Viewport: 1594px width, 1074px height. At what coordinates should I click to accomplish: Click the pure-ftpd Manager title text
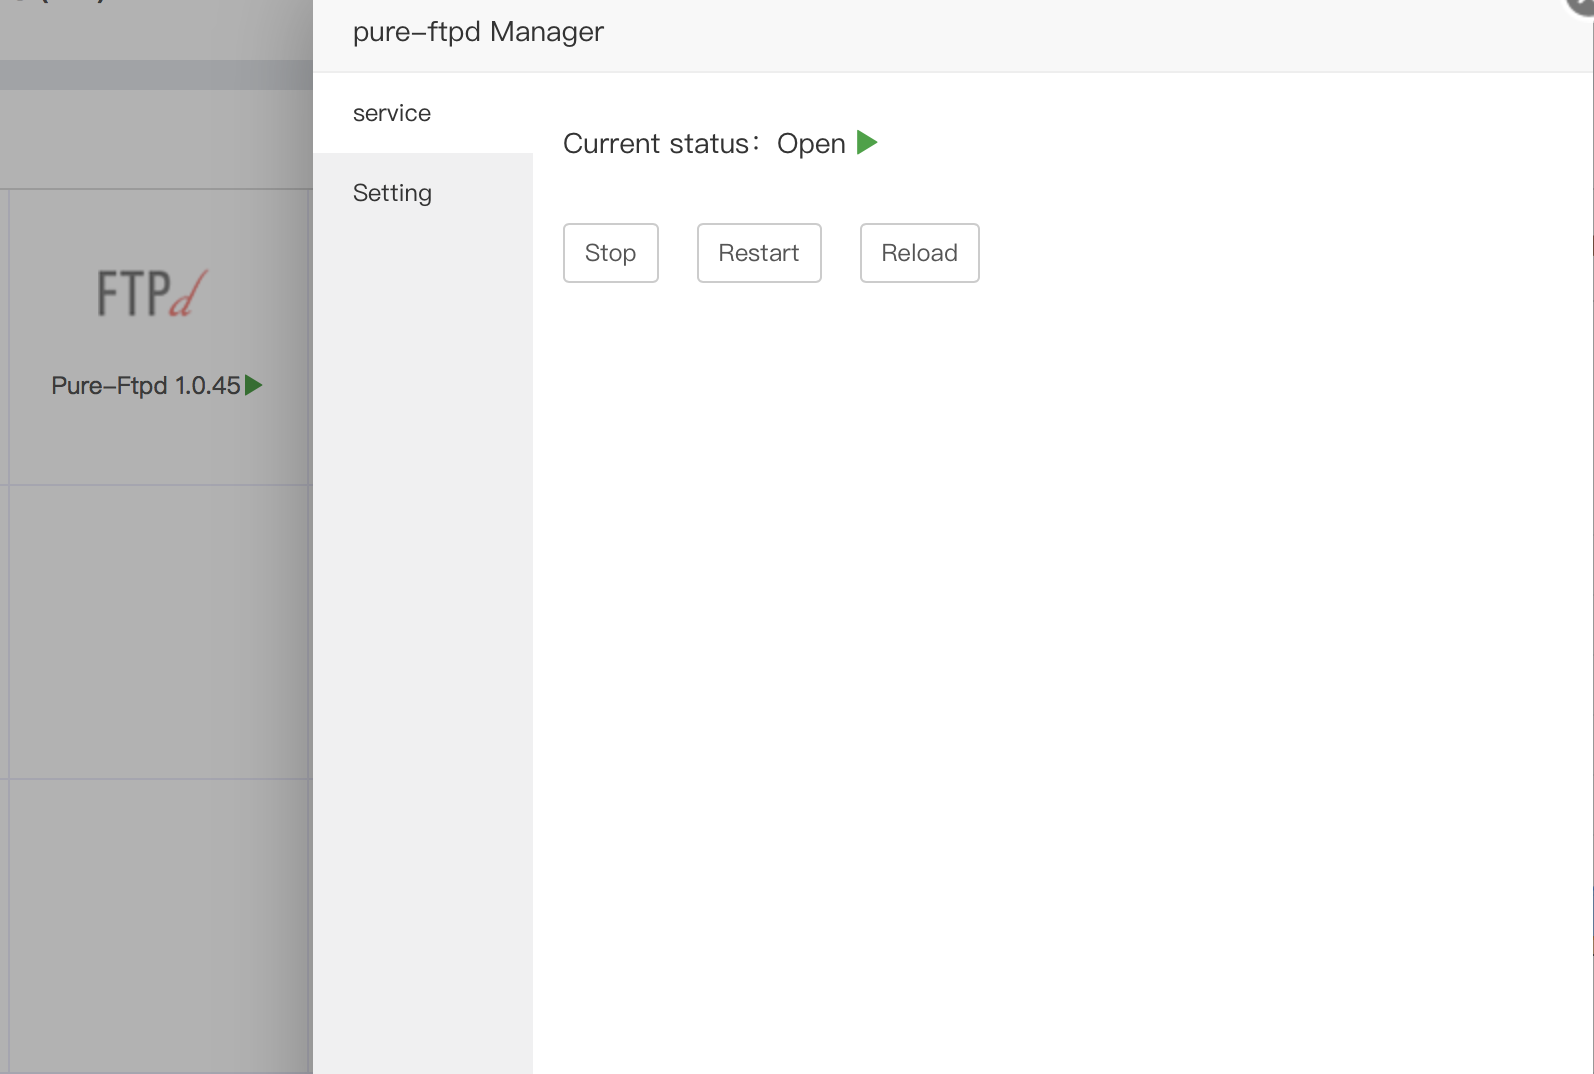pos(478,32)
